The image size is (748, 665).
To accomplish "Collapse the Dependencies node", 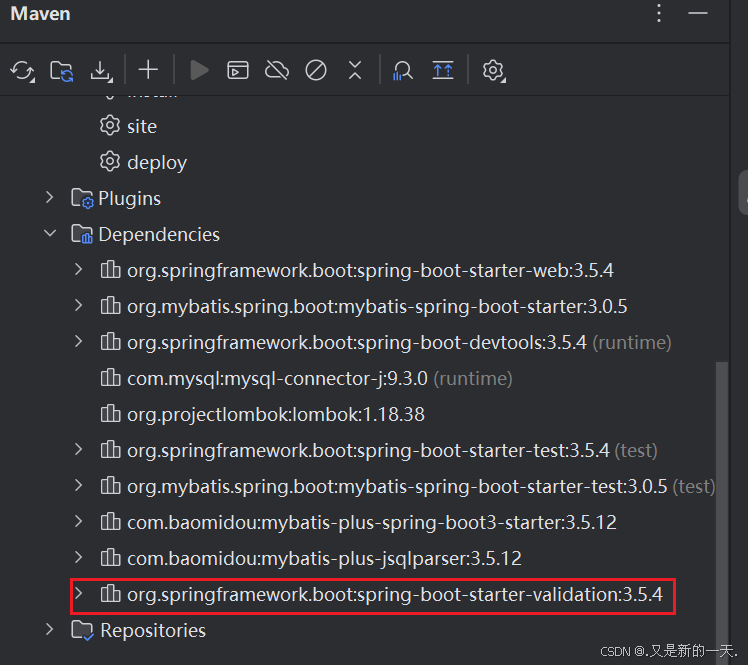I will point(50,234).
